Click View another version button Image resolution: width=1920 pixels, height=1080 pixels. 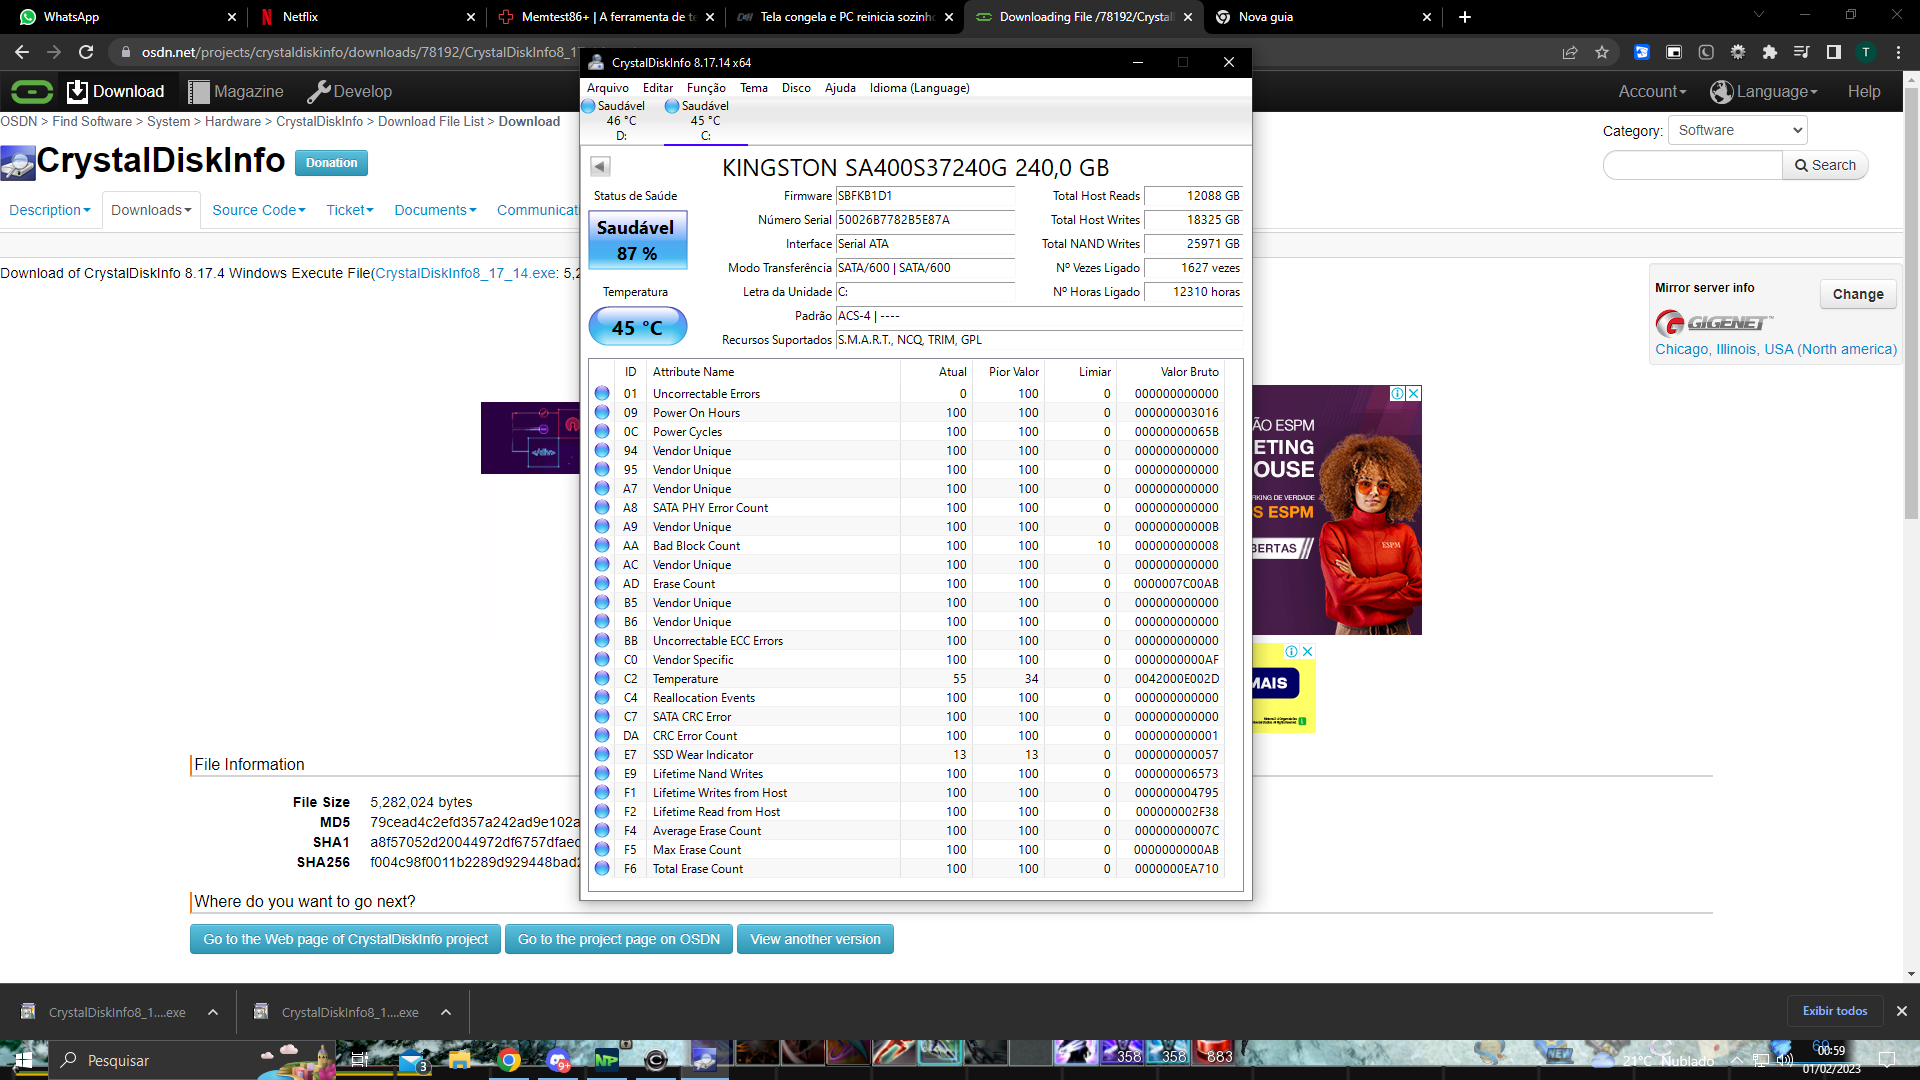[x=815, y=939]
